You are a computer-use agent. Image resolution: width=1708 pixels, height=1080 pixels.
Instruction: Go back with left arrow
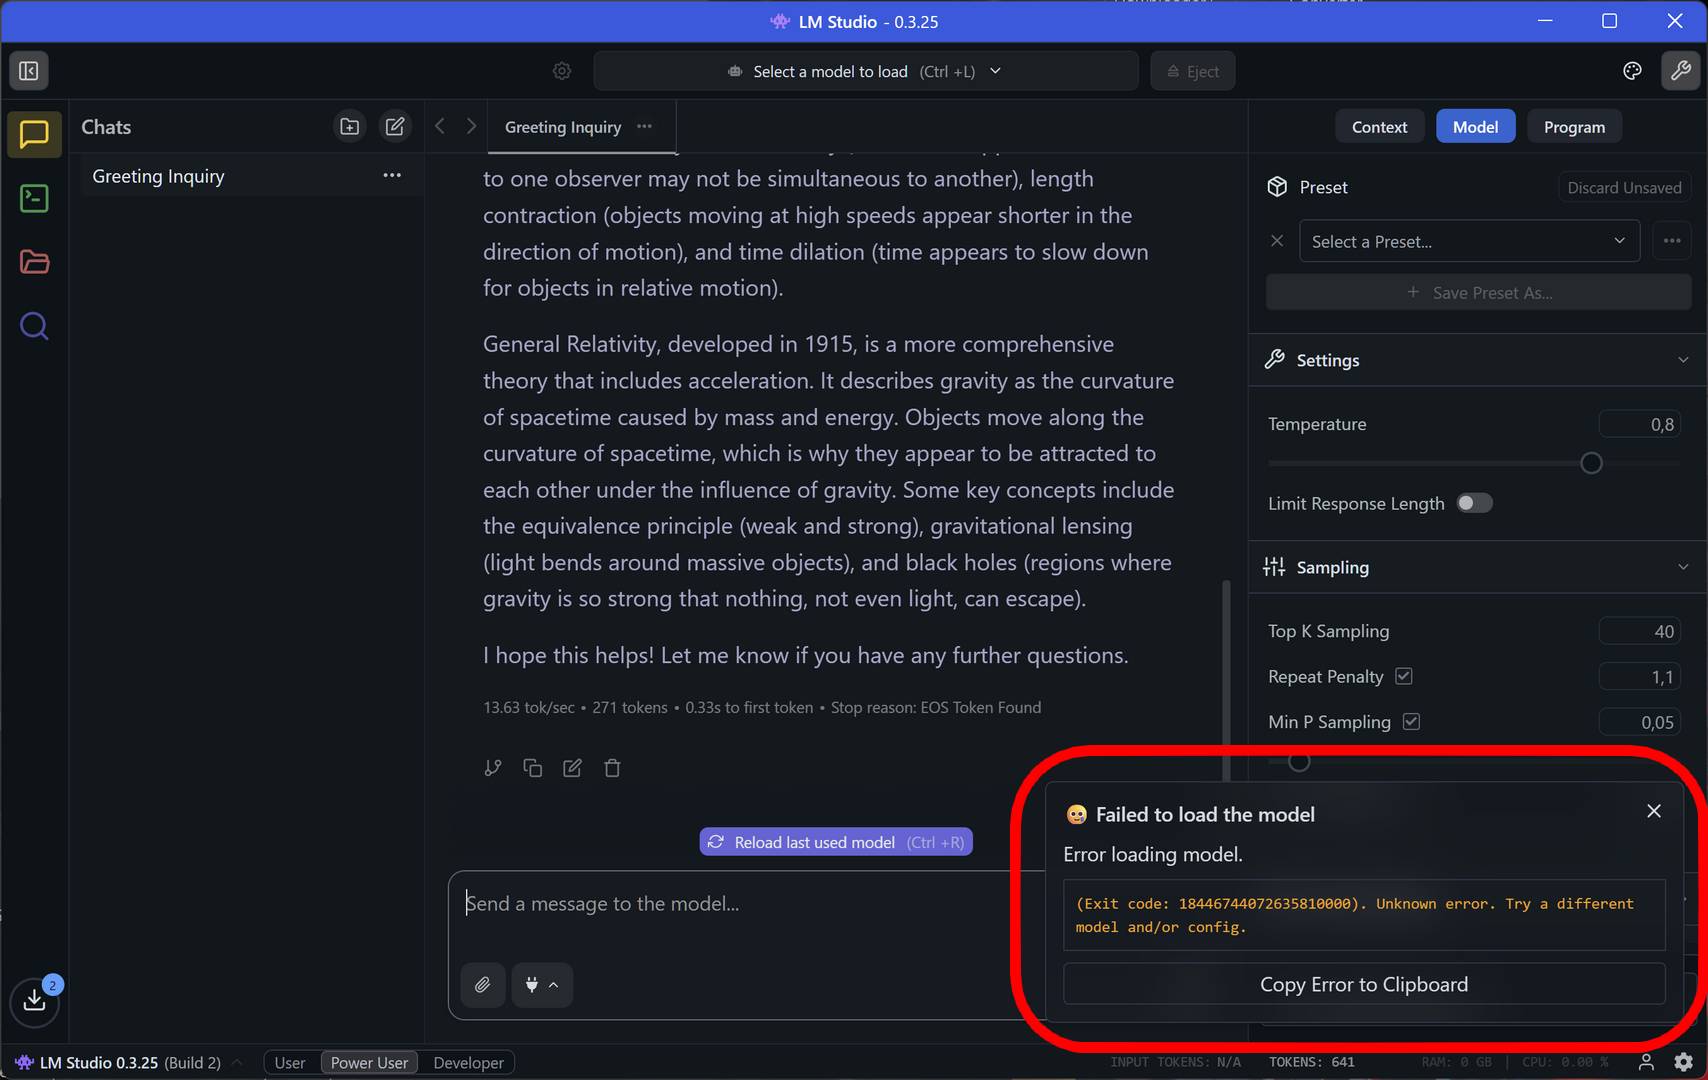click(x=440, y=126)
